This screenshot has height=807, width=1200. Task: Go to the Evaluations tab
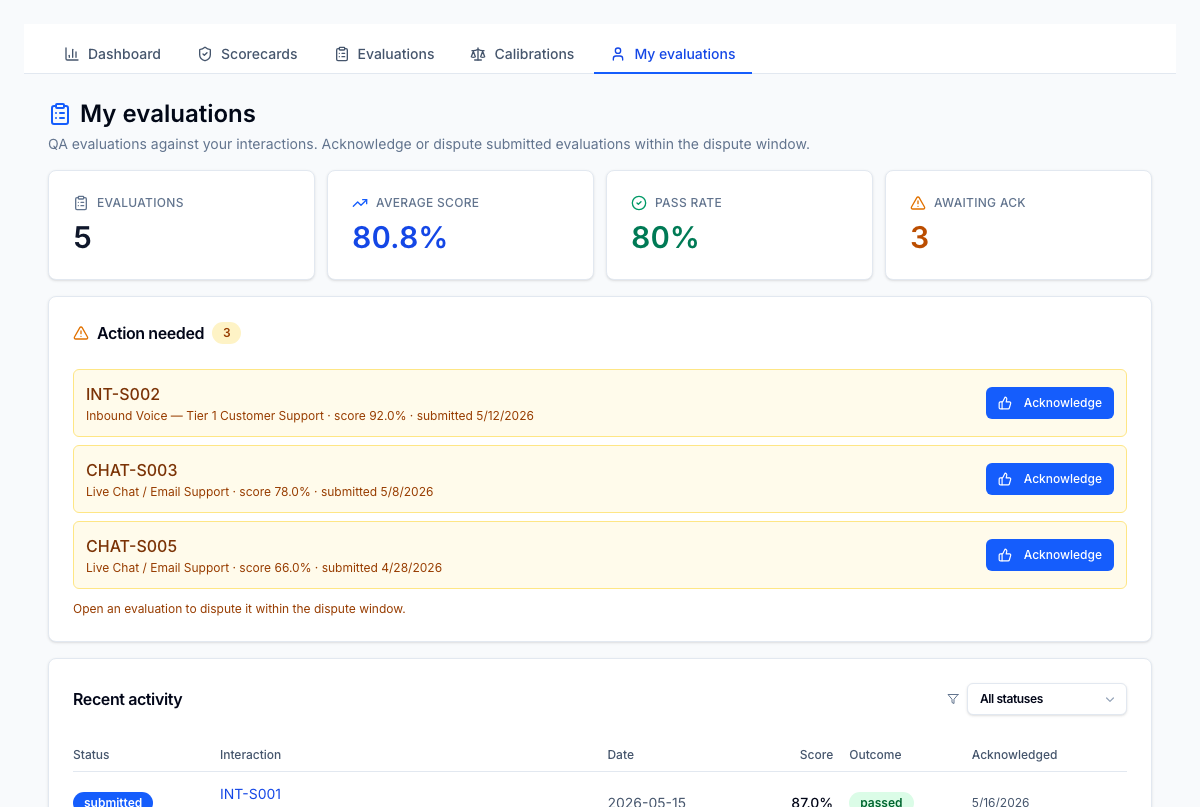(384, 54)
